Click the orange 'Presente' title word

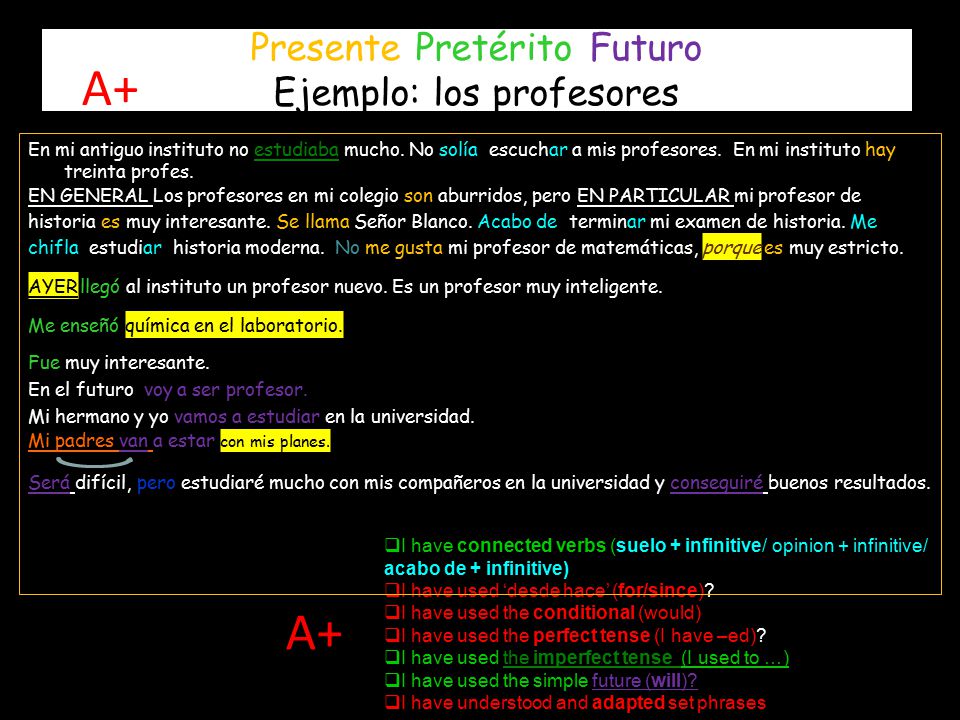coord(324,48)
